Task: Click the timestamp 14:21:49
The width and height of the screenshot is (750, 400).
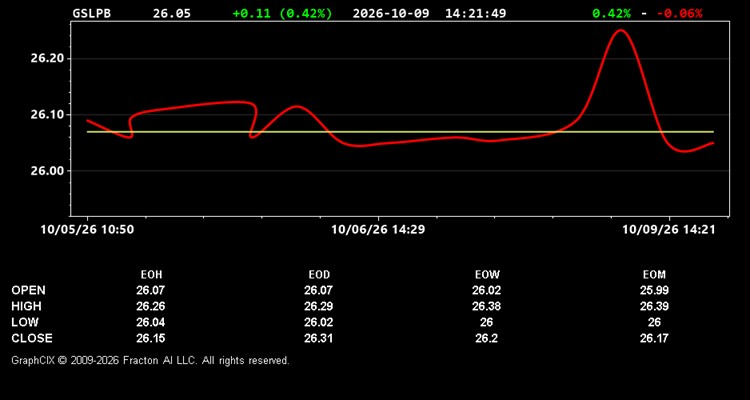Action: (475, 13)
